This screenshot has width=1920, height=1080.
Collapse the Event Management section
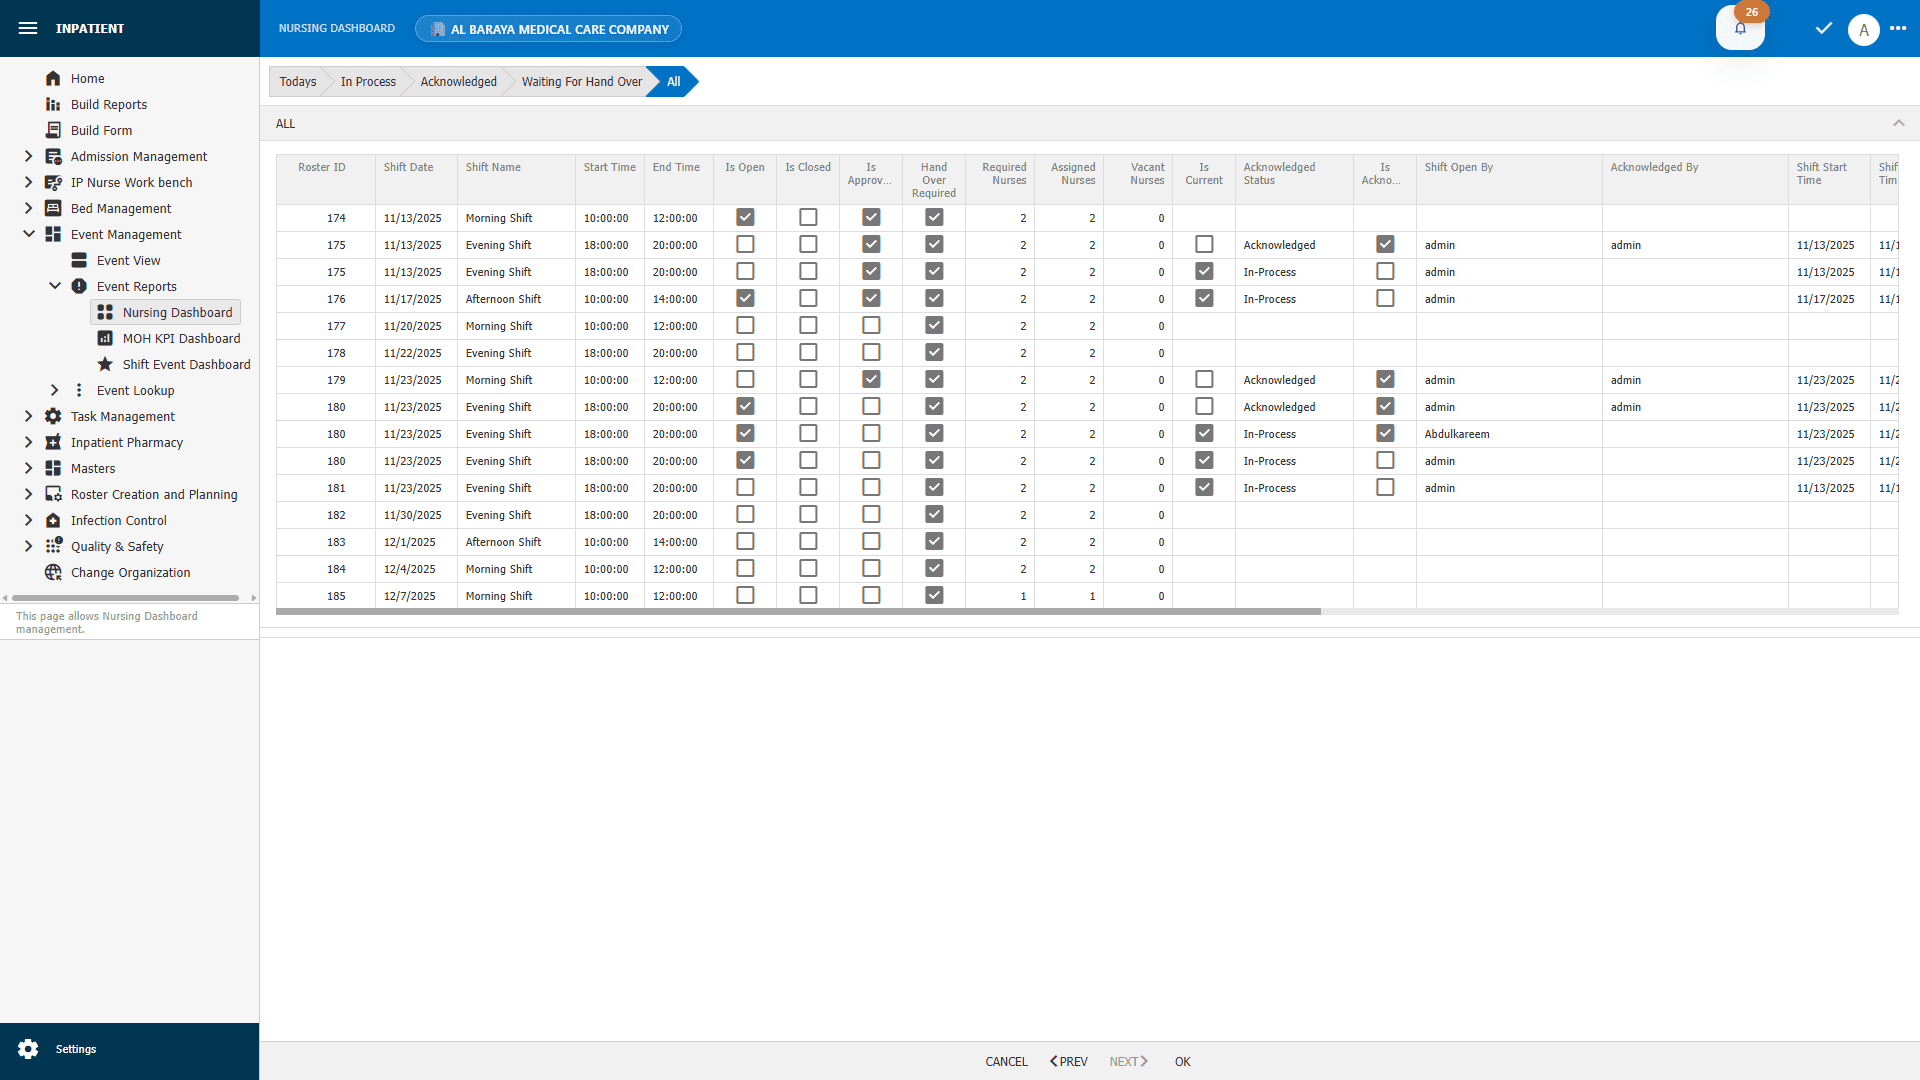[x=28, y=234]
